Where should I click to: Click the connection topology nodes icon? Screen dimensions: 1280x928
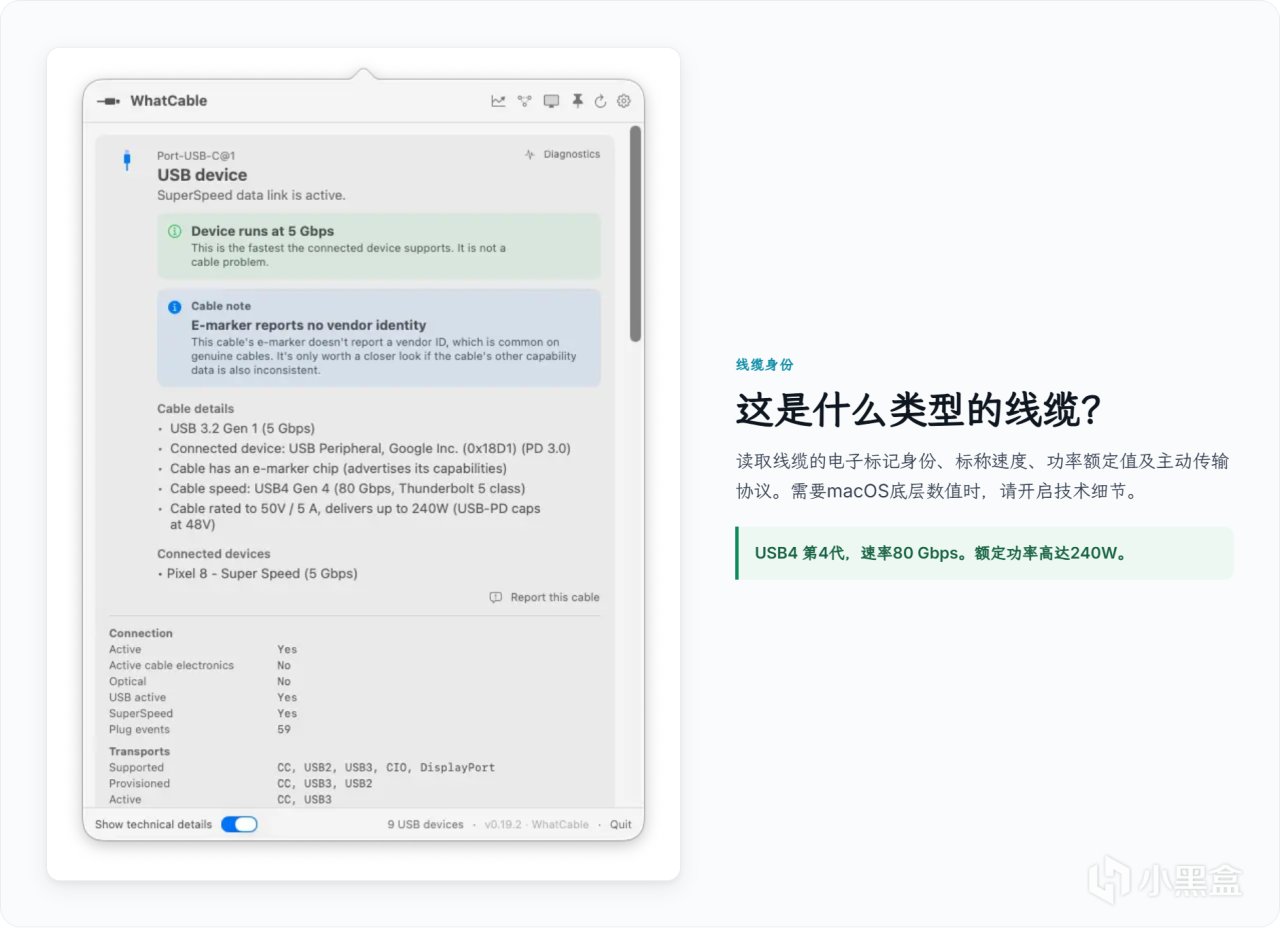pos(524,101)
